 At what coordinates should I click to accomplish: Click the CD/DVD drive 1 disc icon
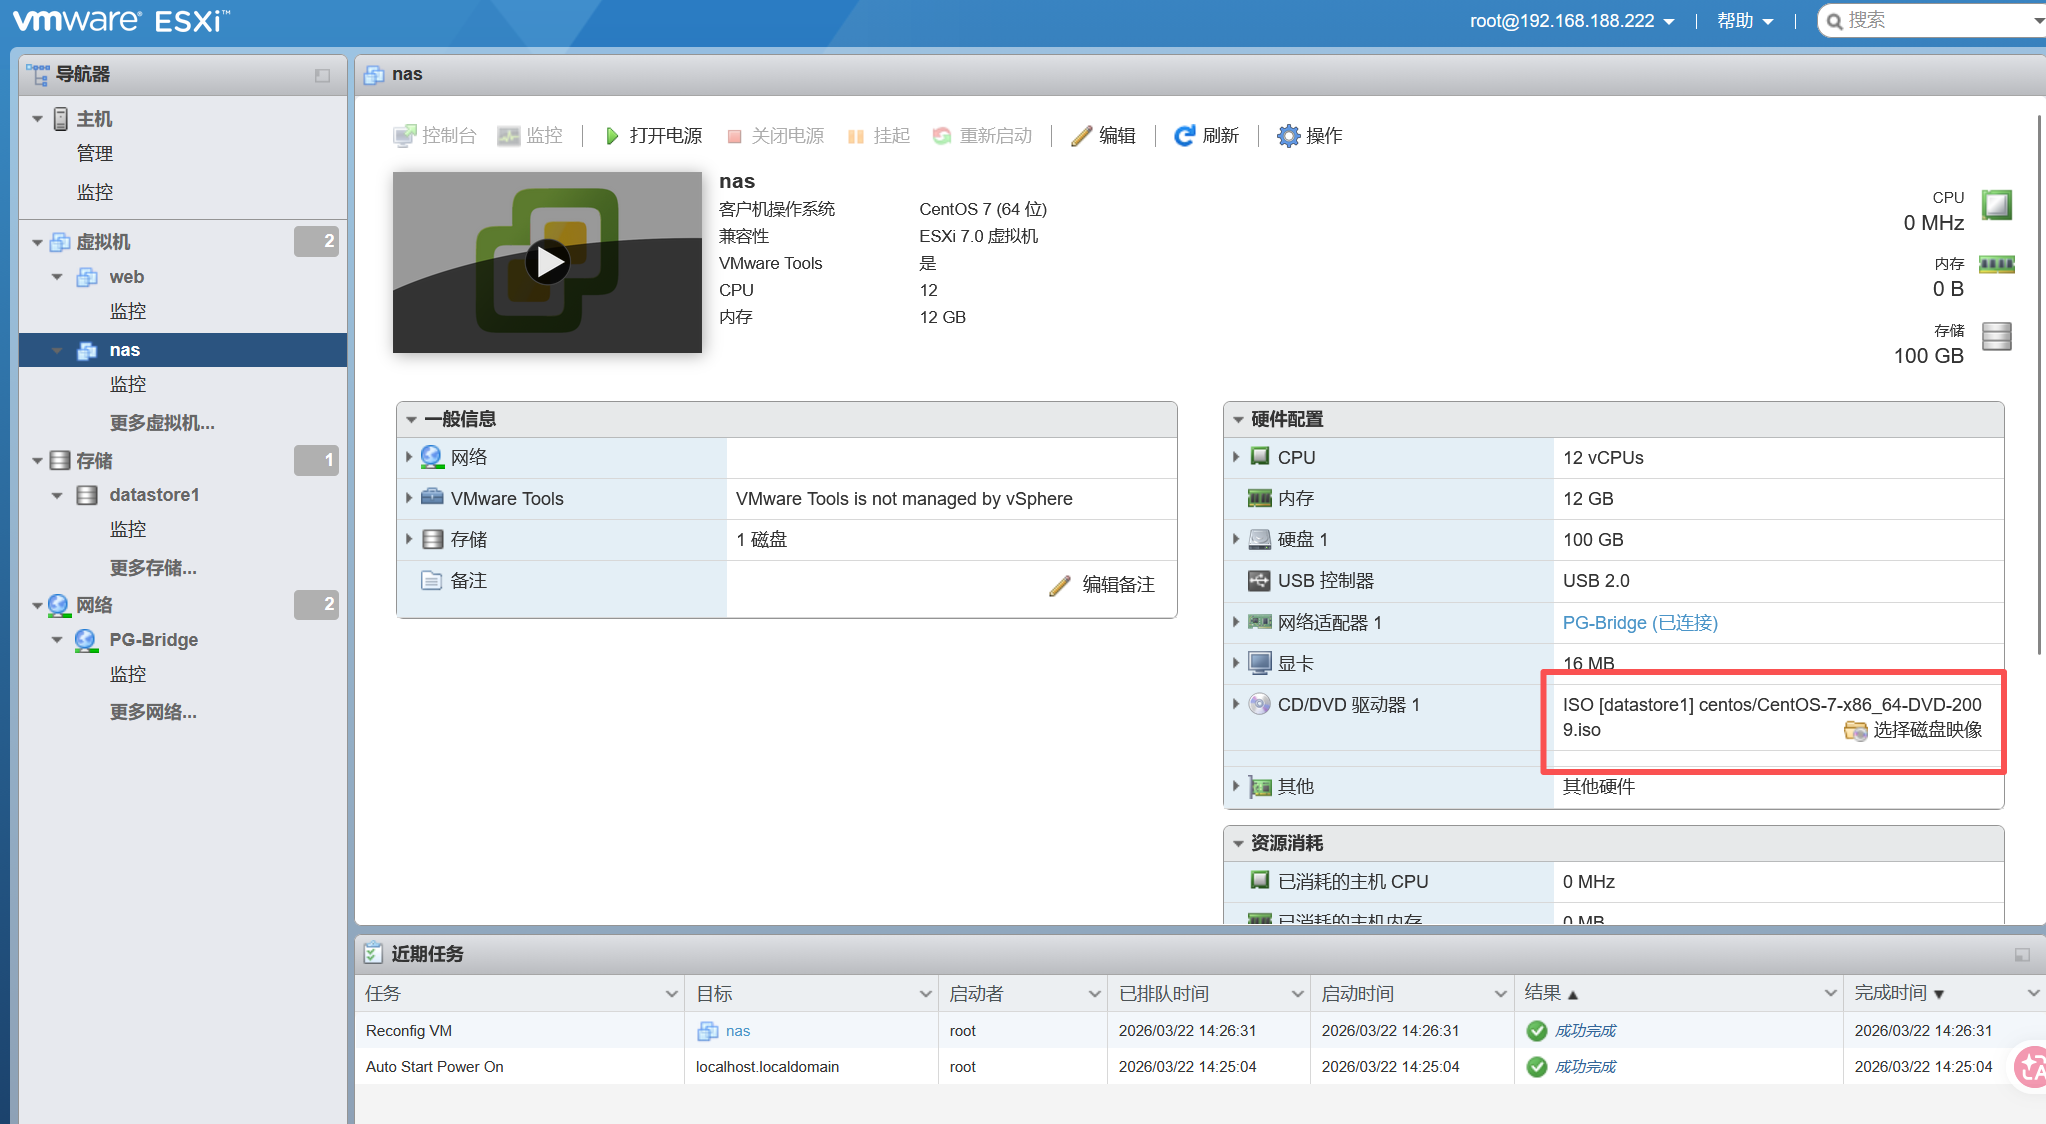(x=1260, y=704)
